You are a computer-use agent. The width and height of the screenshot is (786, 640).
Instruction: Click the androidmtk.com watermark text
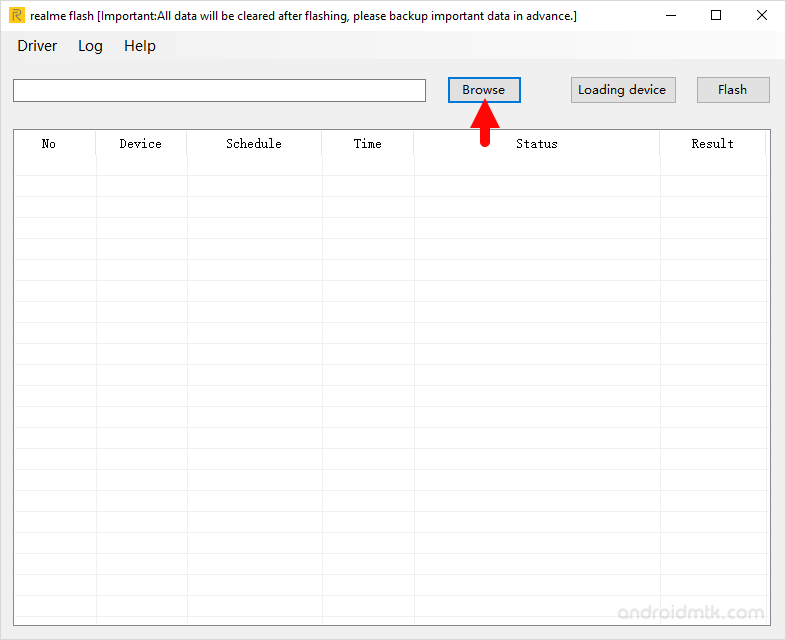click(x=691, y=613)
